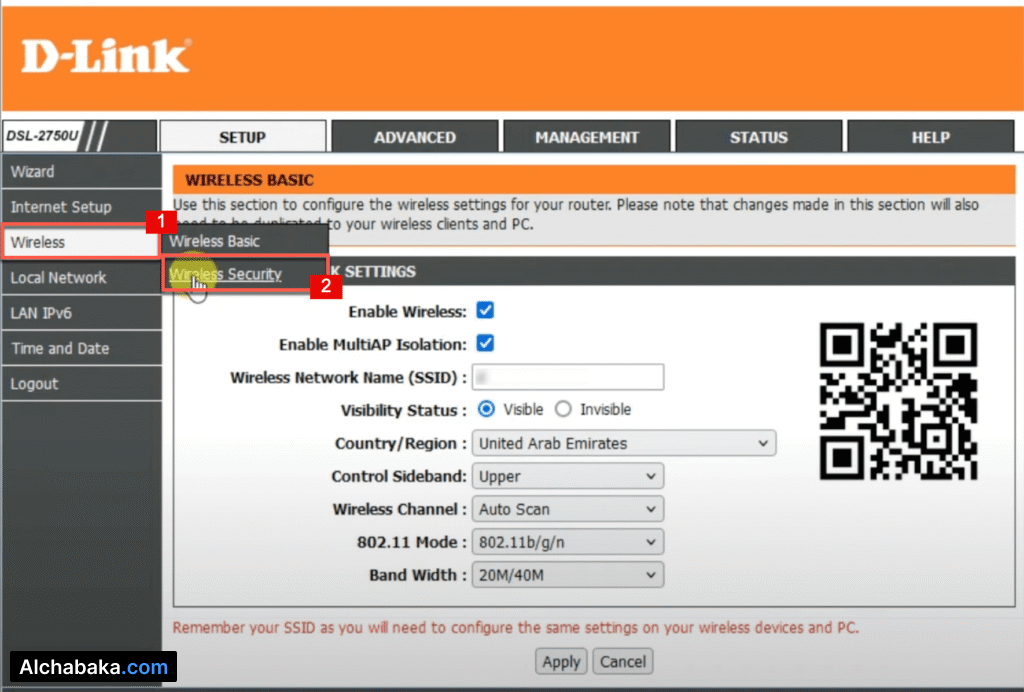The width and height of the screenshot is (1024, 692).
Task: Open the Band Width dropdown
Action: pyautogui.click(x=568, y=575)
